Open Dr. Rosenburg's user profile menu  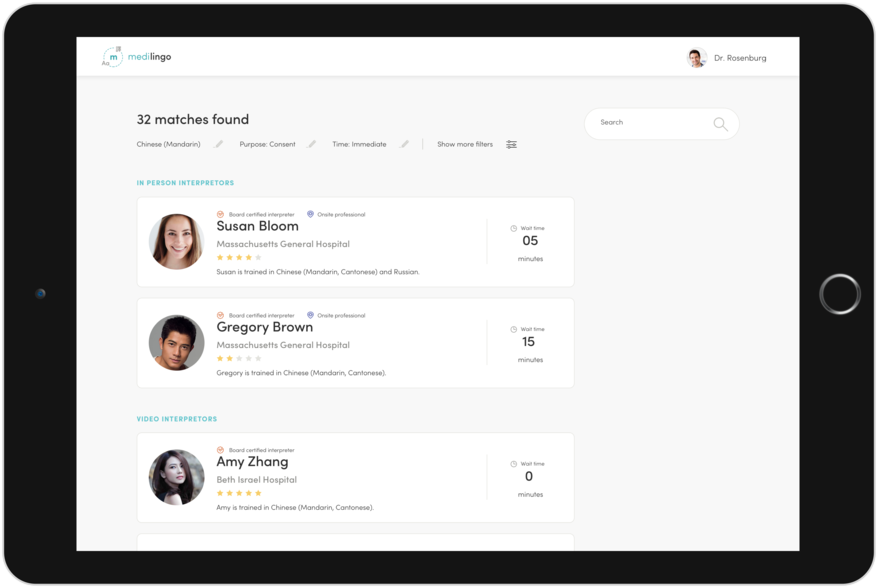pyautogui.click(x=740, y=58)
